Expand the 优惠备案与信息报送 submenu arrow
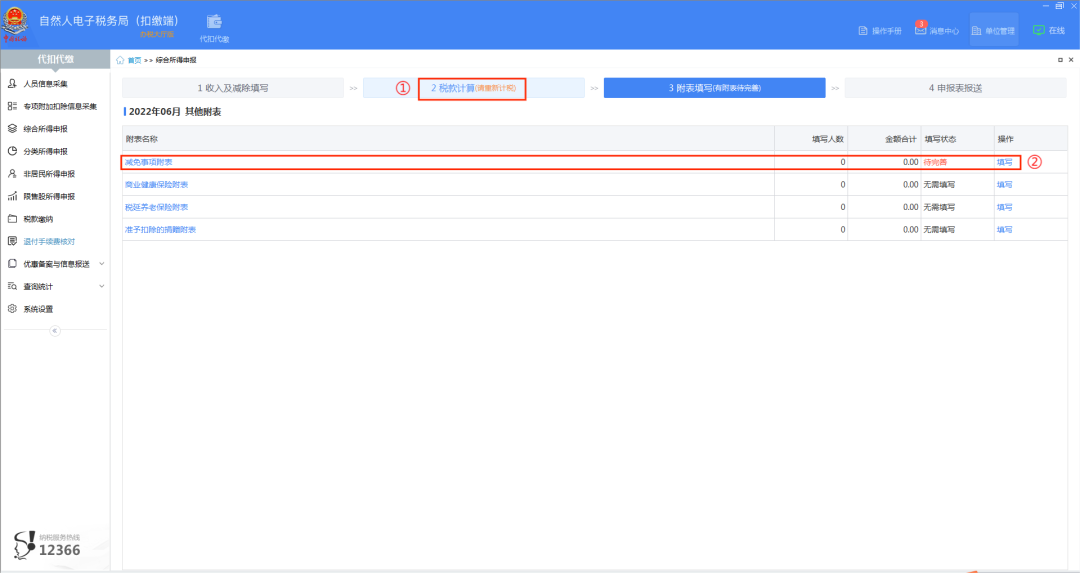 [101, 264]
